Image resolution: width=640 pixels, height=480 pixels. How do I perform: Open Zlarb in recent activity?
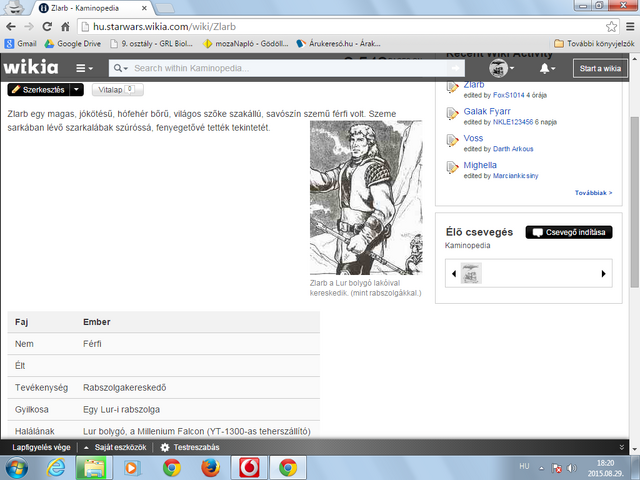pyautogui.click(x=473, y=85)
